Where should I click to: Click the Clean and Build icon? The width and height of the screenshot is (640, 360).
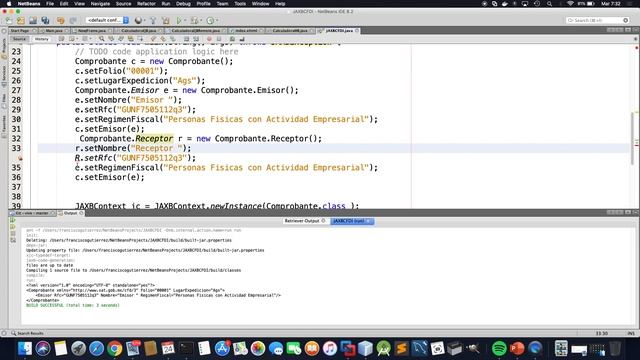pos(166,20)
